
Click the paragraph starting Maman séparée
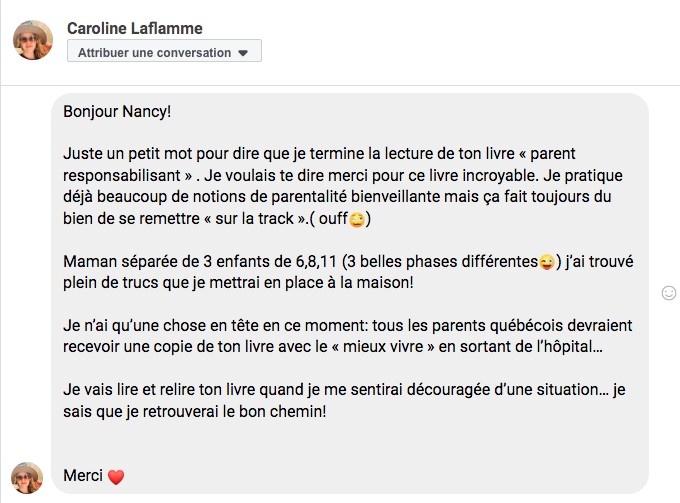tap(340, 273)
